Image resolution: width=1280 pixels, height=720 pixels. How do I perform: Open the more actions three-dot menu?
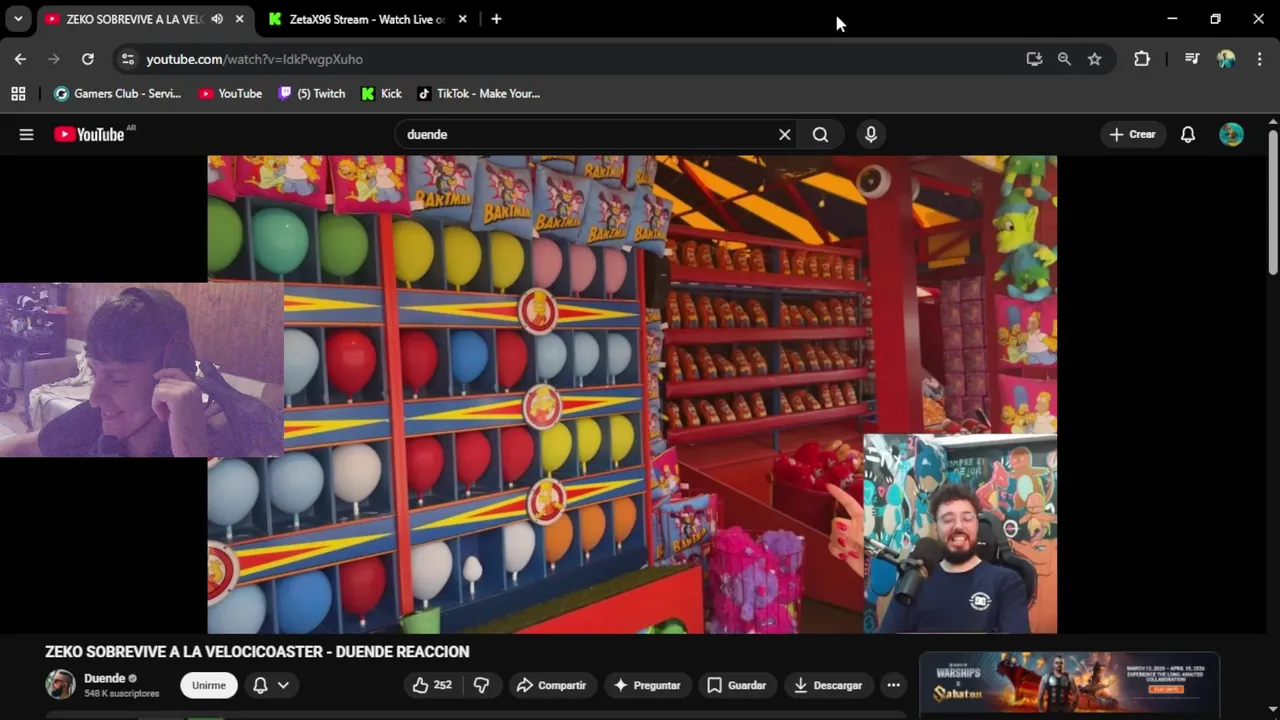(893, 685)
